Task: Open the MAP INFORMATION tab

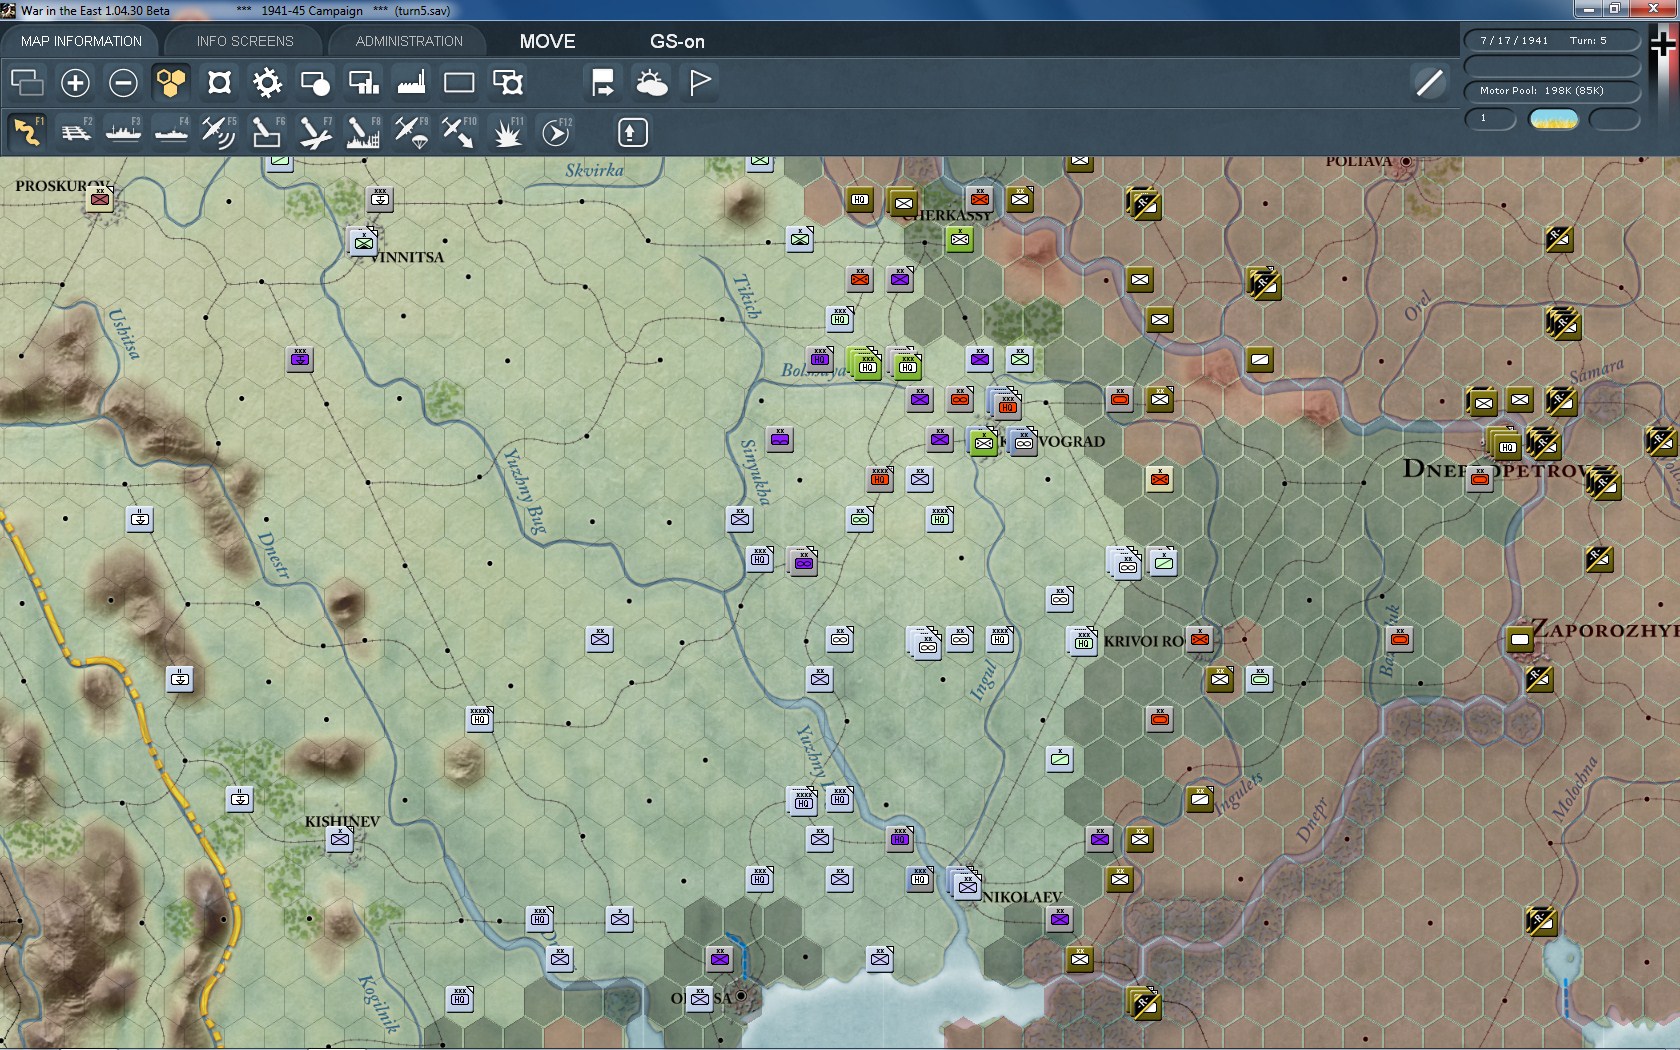Action: click(x=81, y=41)
